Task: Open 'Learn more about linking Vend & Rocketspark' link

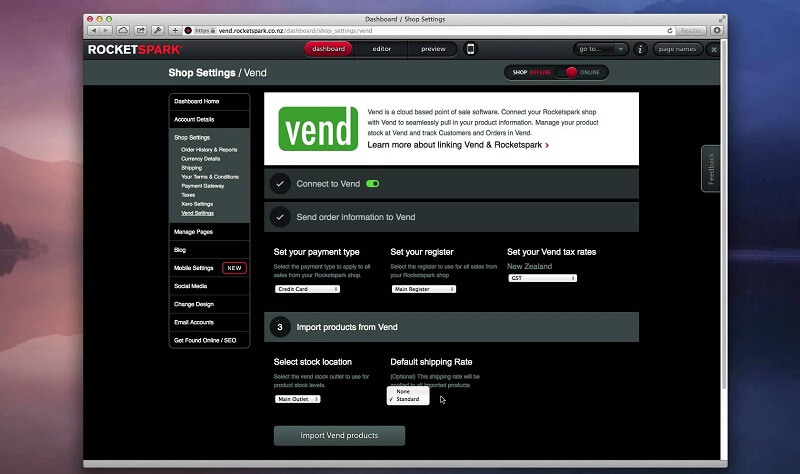Action: pos(458,145)
